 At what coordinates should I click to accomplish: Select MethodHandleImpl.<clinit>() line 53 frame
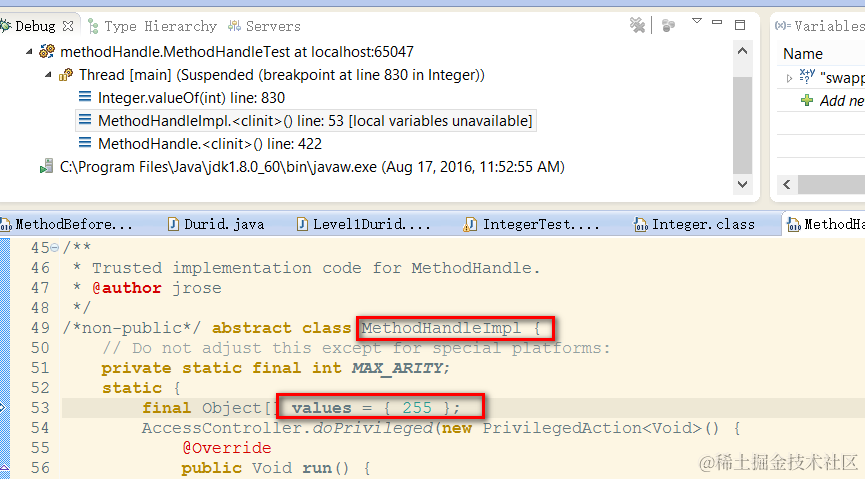tap(314, 121)
